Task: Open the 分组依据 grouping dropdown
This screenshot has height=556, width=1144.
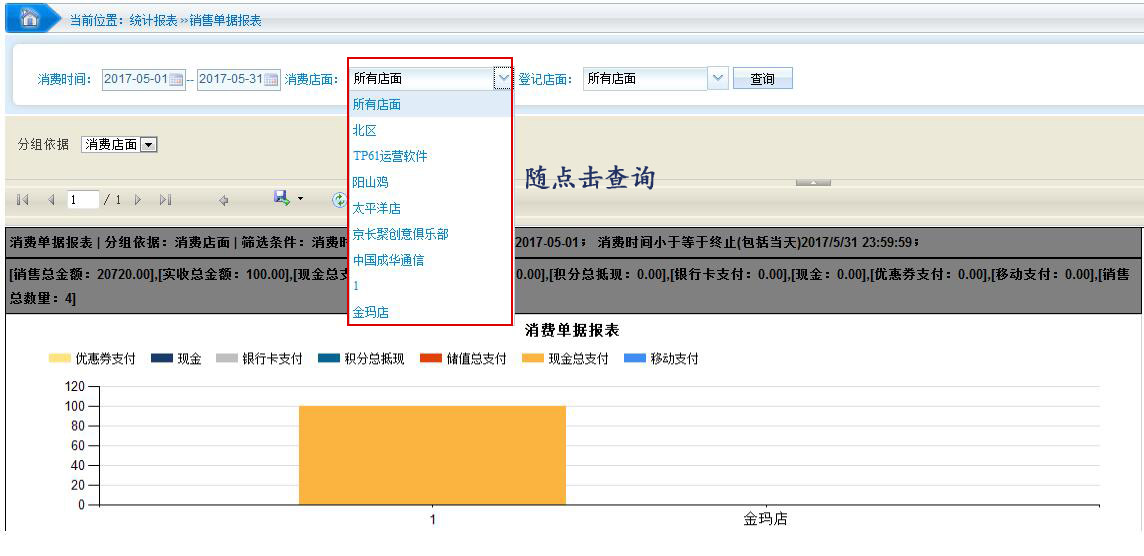Action: [x=149, y=145]
